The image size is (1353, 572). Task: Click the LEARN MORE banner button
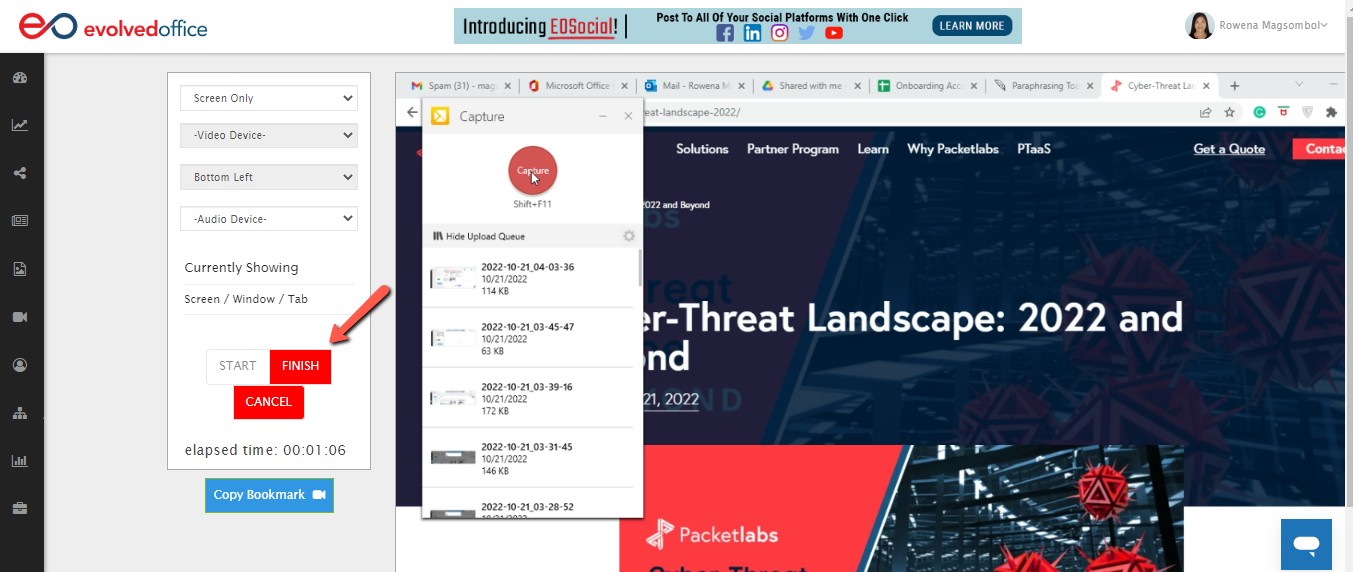pos(970,26)
